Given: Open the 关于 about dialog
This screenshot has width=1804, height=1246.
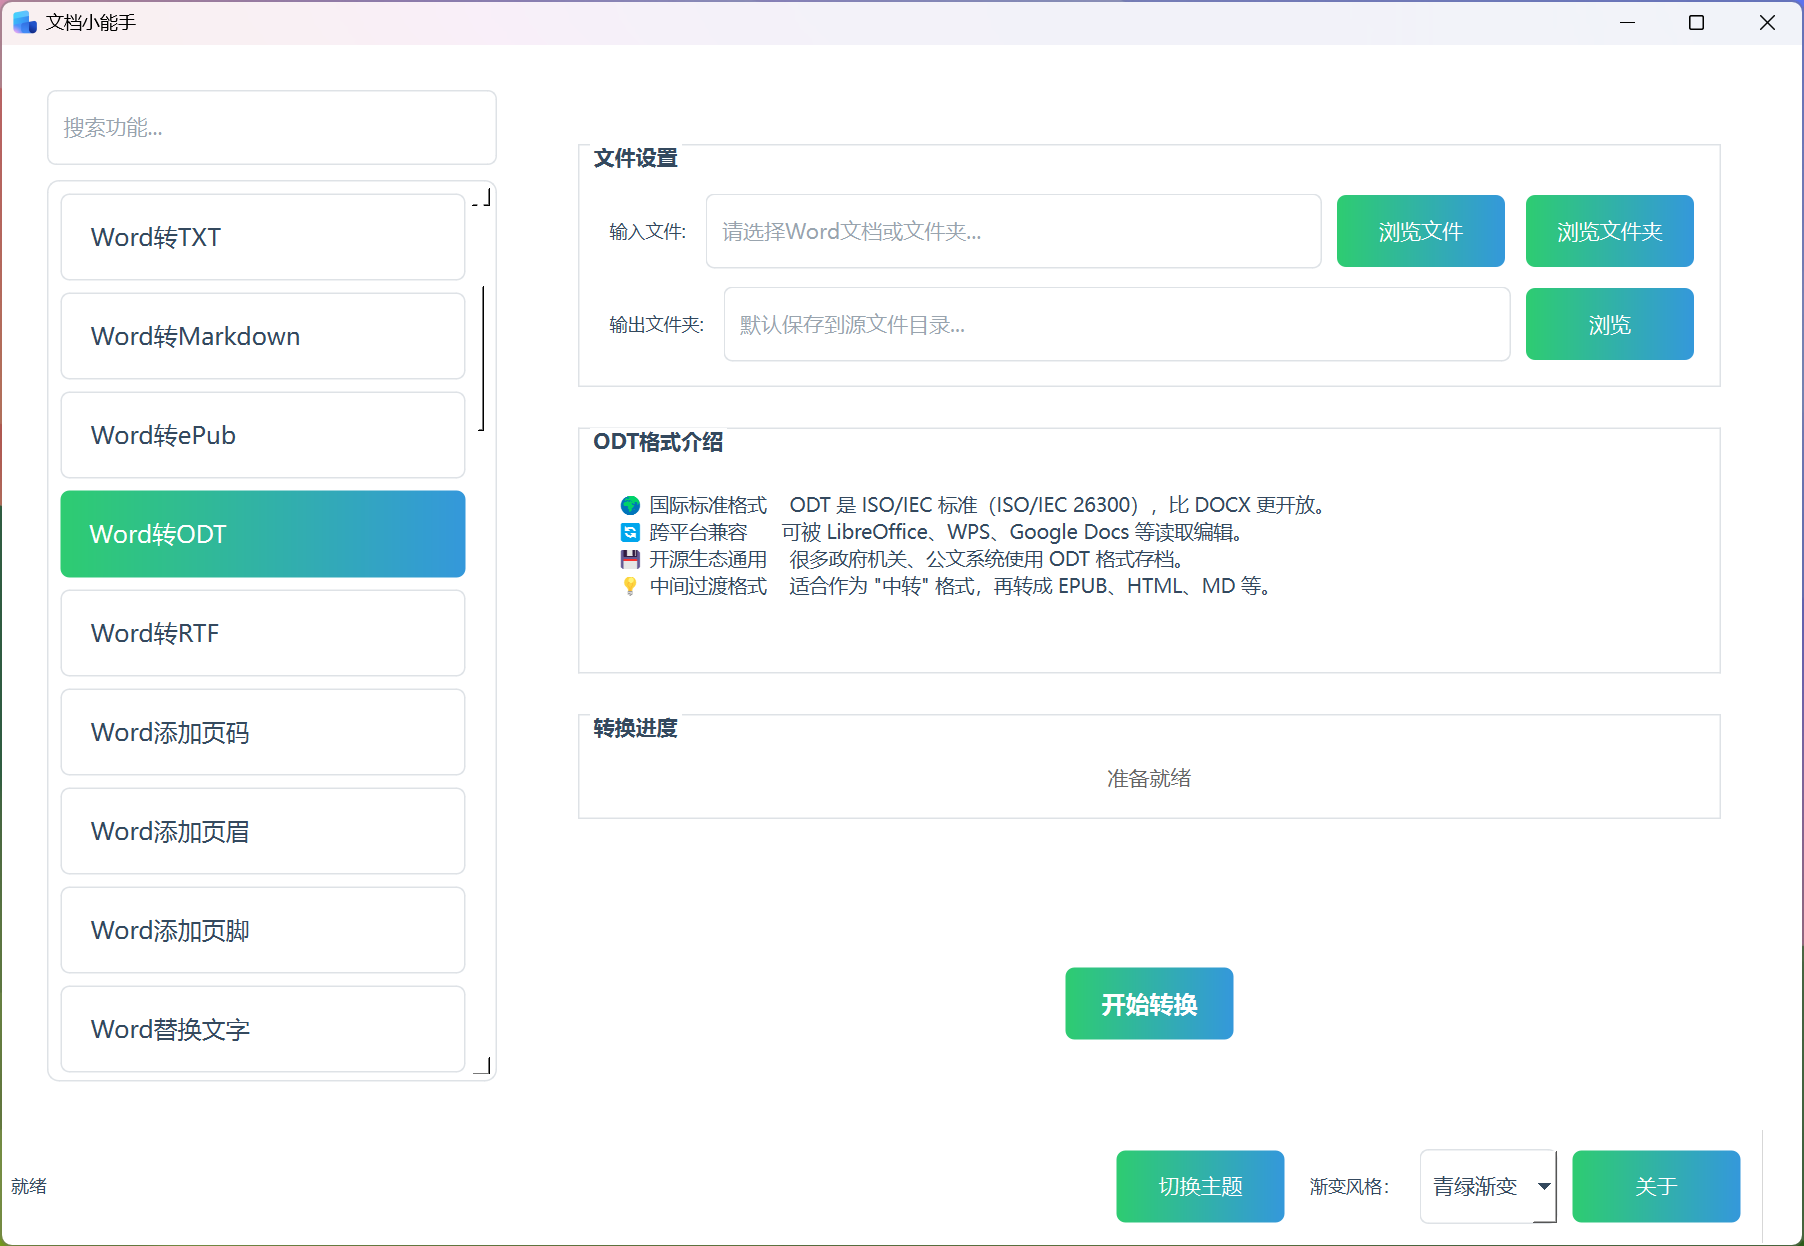Looking at the screenshot, I should coord(1656,1186).
